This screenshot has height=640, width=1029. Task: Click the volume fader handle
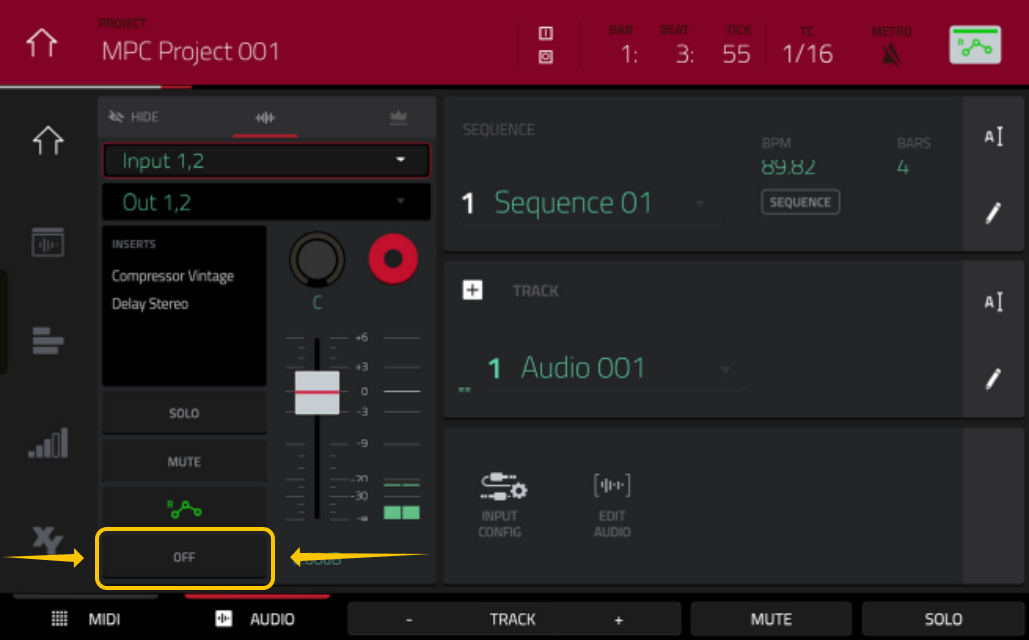pyautogui.click(x=317, y=393)
